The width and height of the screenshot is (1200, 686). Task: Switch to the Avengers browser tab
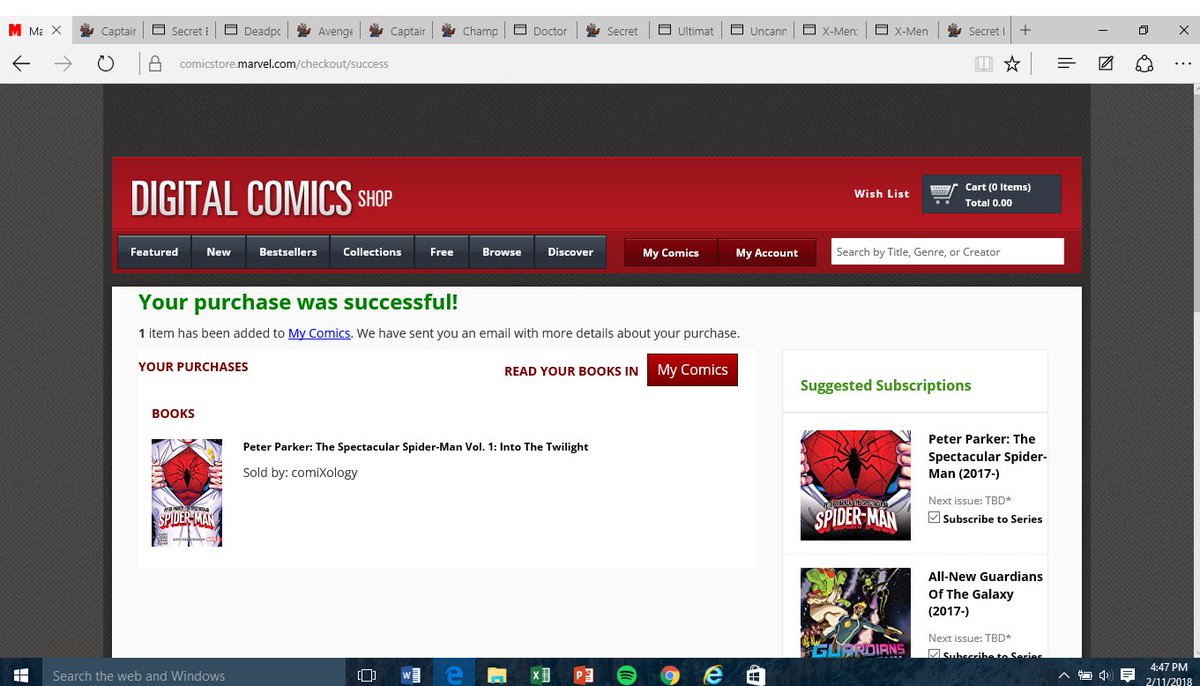click(x=325, y=31)
